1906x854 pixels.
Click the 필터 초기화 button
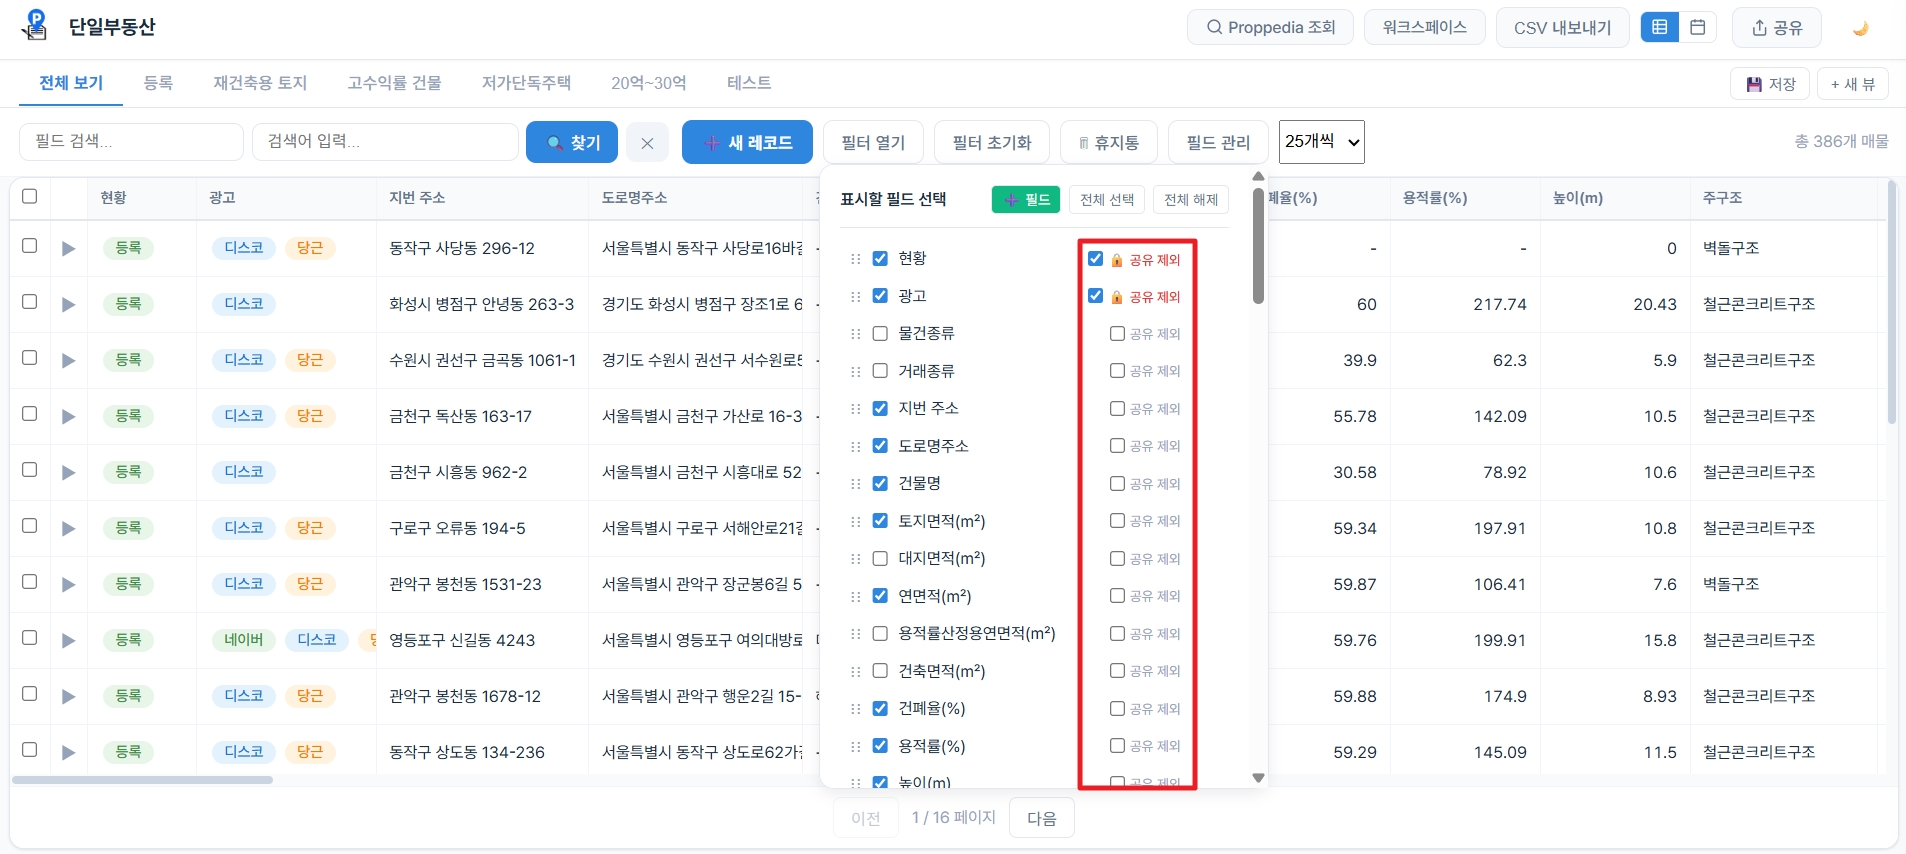click(x=991, y=142)
